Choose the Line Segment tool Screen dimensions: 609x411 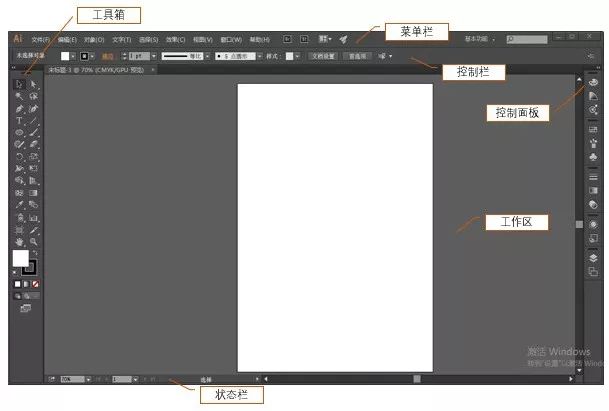pos(33,120)
